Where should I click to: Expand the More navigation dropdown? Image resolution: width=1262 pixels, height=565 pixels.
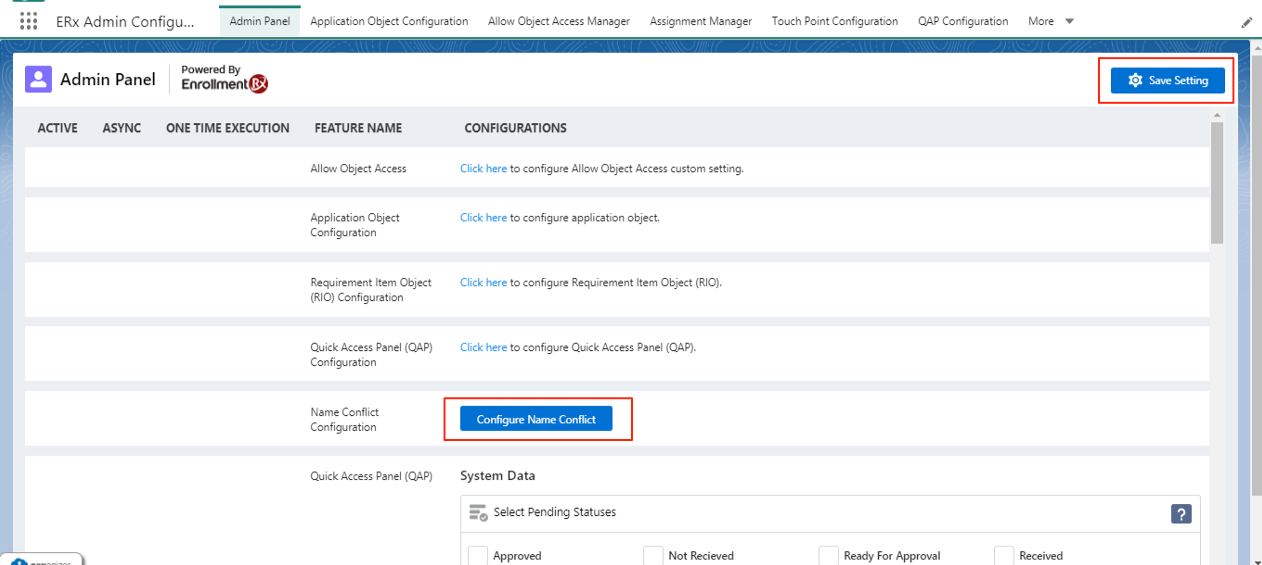point(1050,21)
